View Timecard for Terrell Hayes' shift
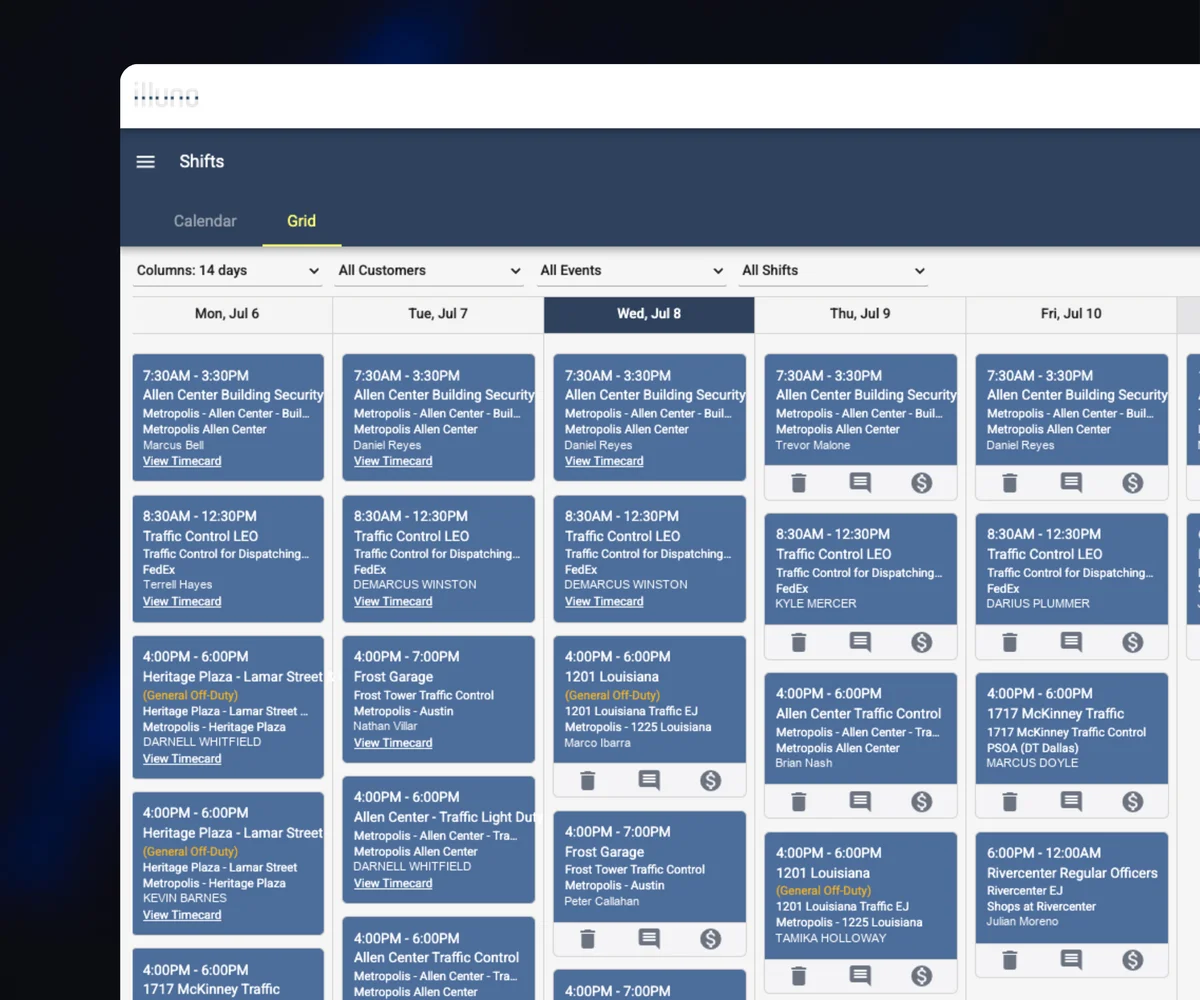 pos(182,601)
